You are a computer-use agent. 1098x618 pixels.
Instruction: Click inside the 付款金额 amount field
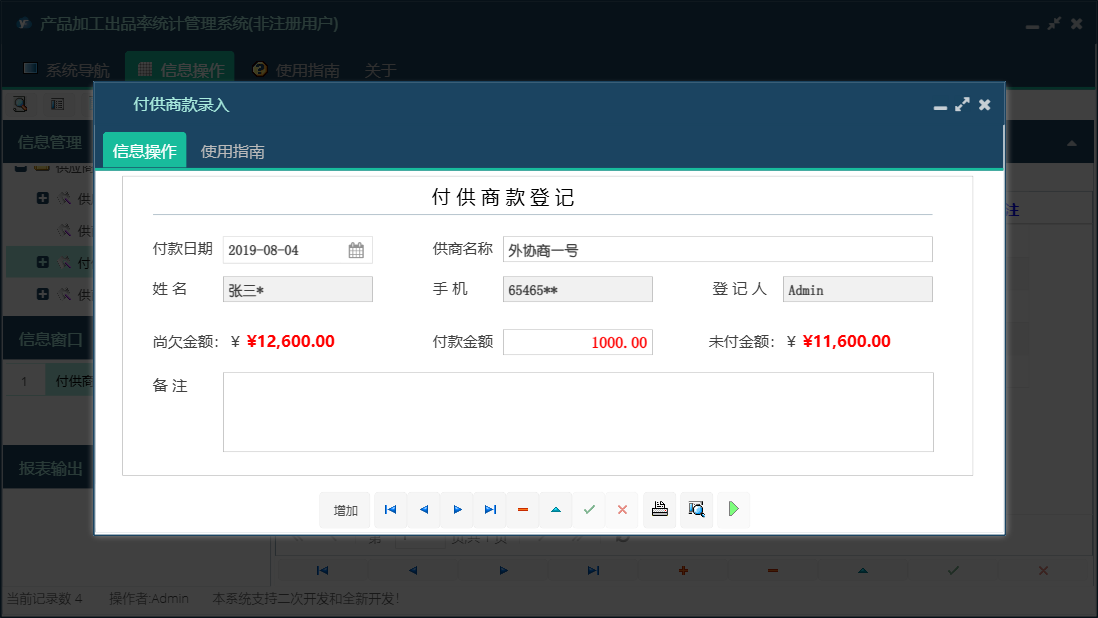[579, 341]
